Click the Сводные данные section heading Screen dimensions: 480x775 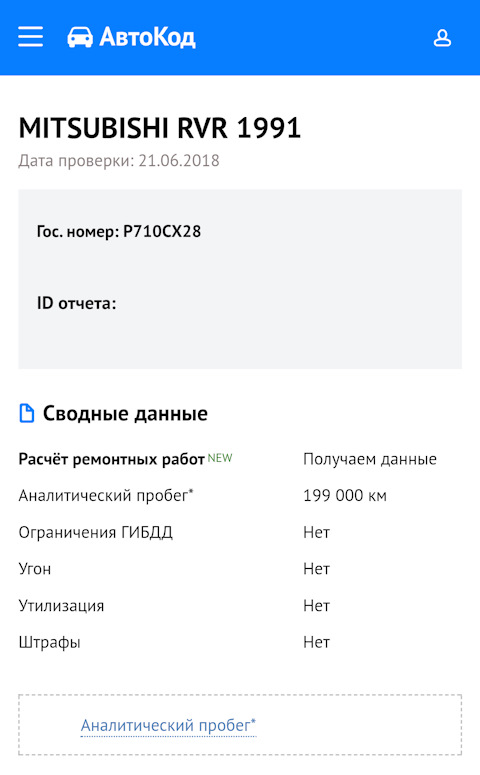(125, 413)
